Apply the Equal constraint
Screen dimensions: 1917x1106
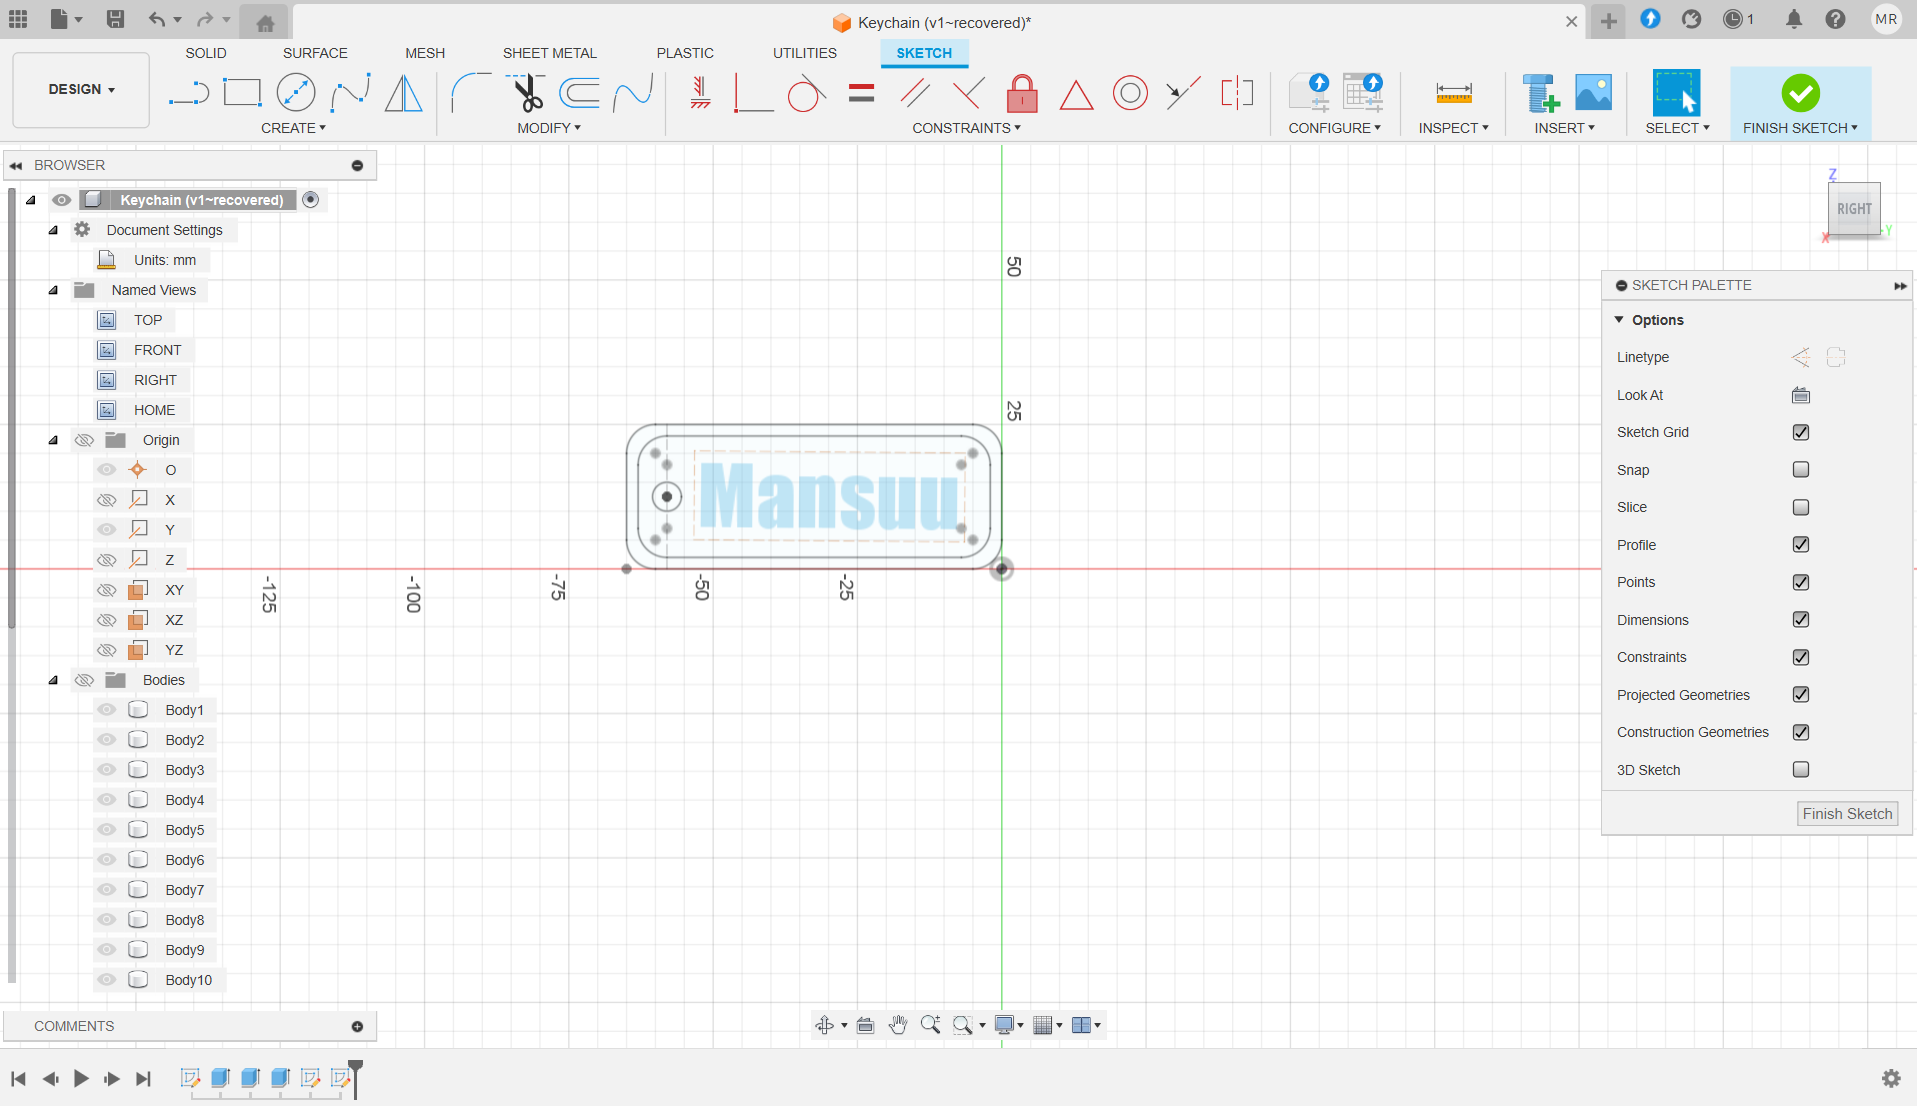pyautogui.click(x=860, y=93)
